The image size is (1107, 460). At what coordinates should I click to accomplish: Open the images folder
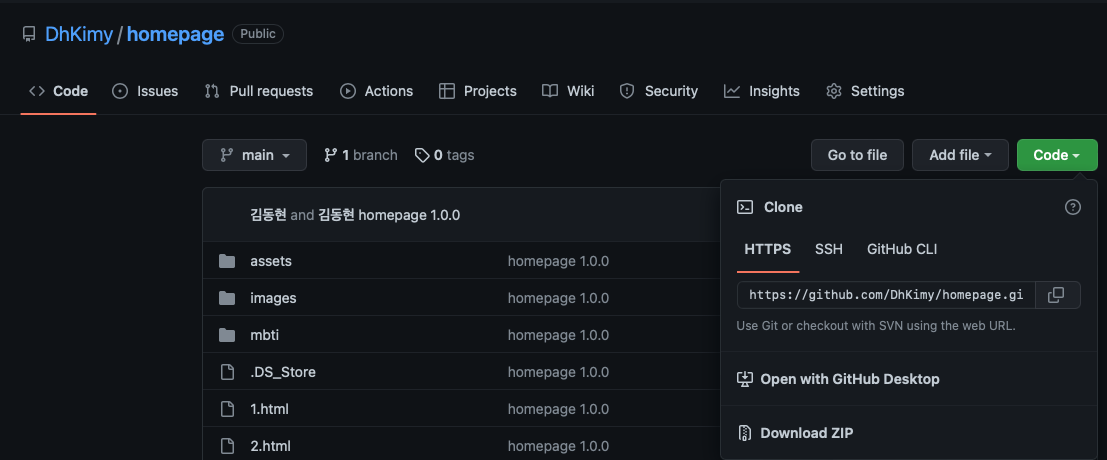273,298
